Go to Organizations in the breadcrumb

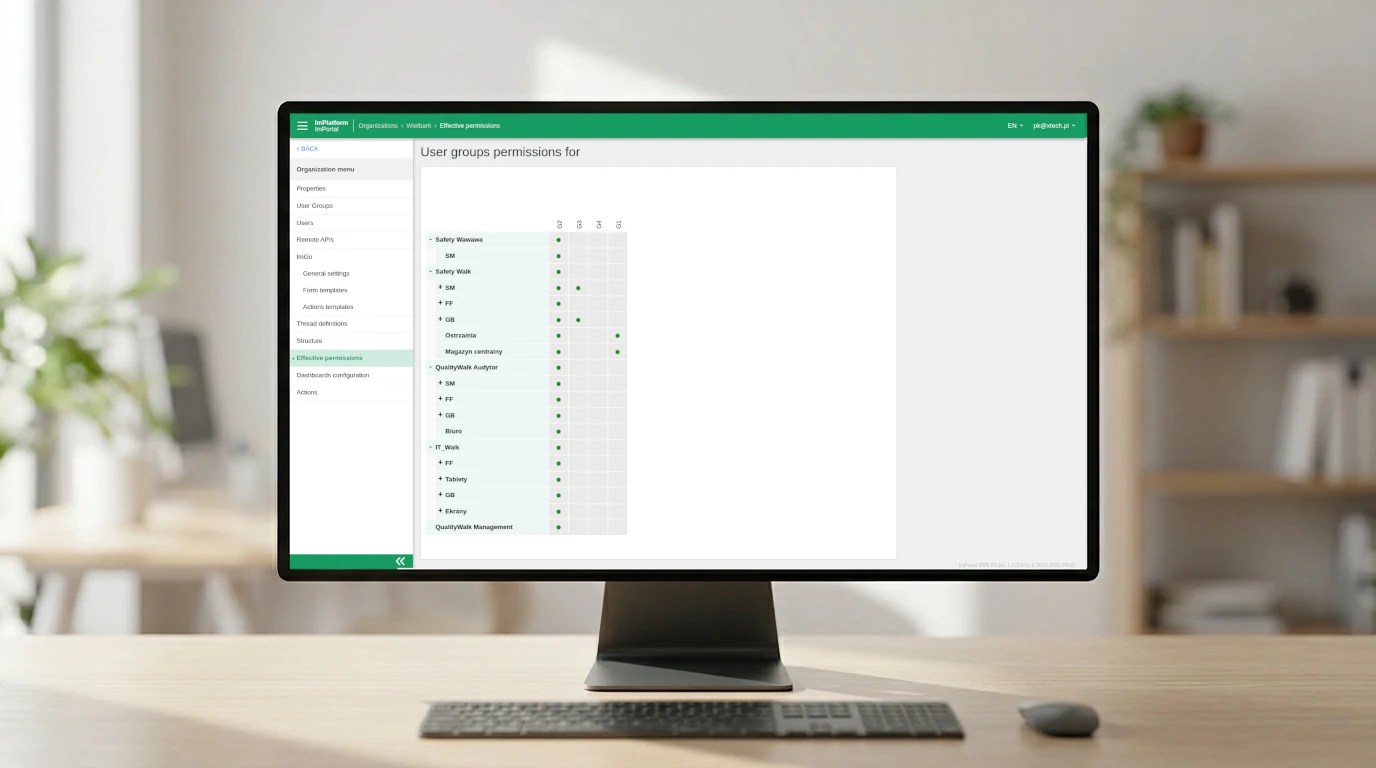tap(378, 126)
